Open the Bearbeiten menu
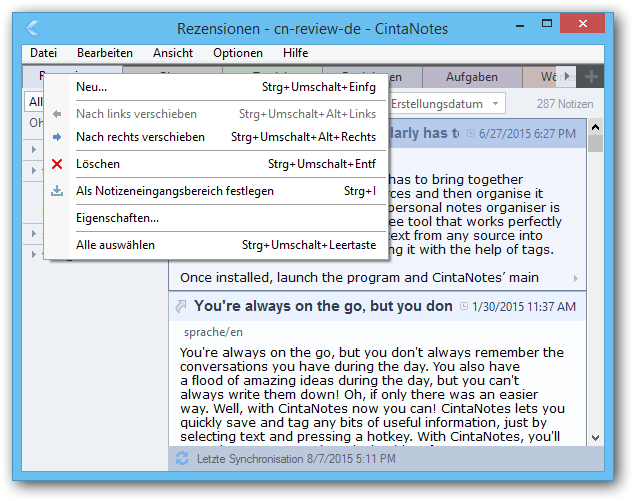634x501 pixels. click(105, 53)
